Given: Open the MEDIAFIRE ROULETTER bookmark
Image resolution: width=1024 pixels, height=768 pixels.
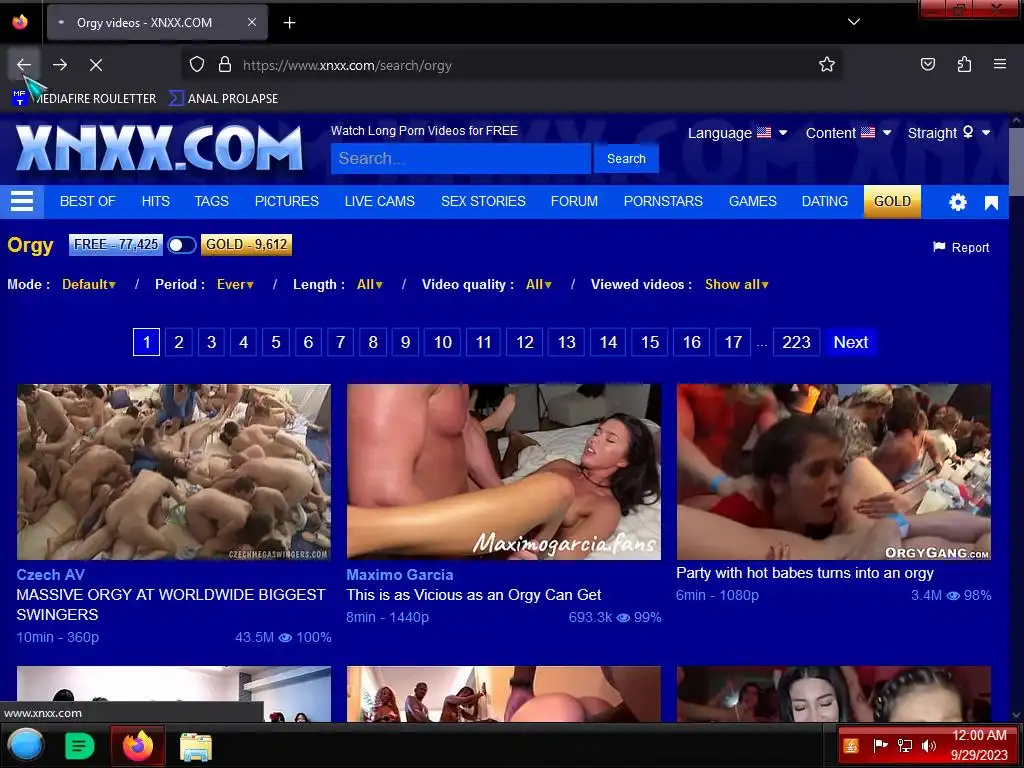Looking at the screenshot, I should tap(84, 99).
